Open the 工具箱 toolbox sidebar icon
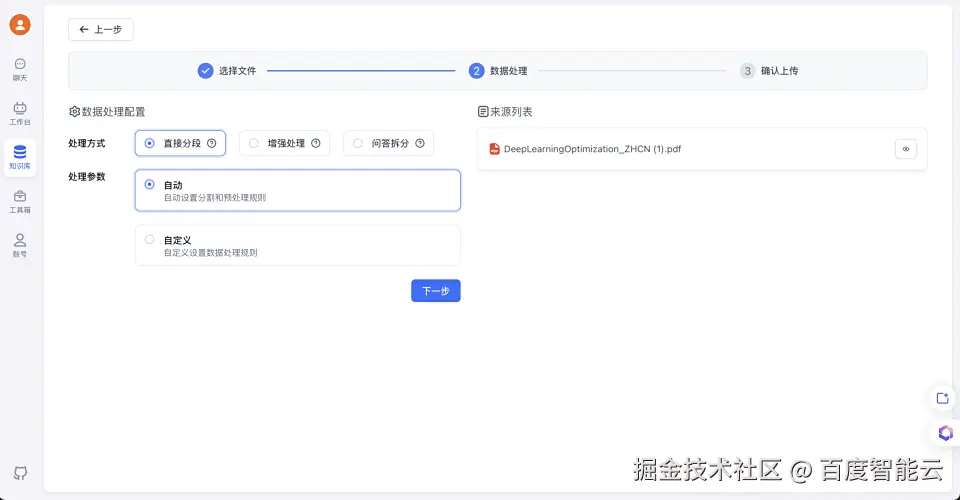Screen dimensions: 960x500 (x=20, y=202)
